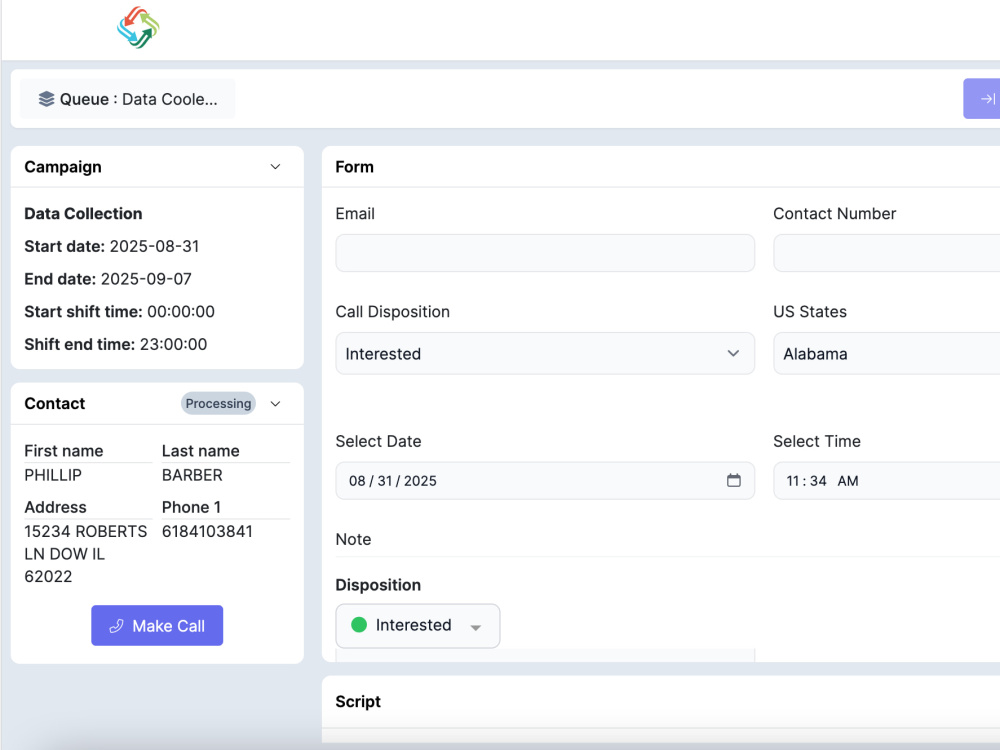Open the Call Disposition dropdown

tap(545, 353)
